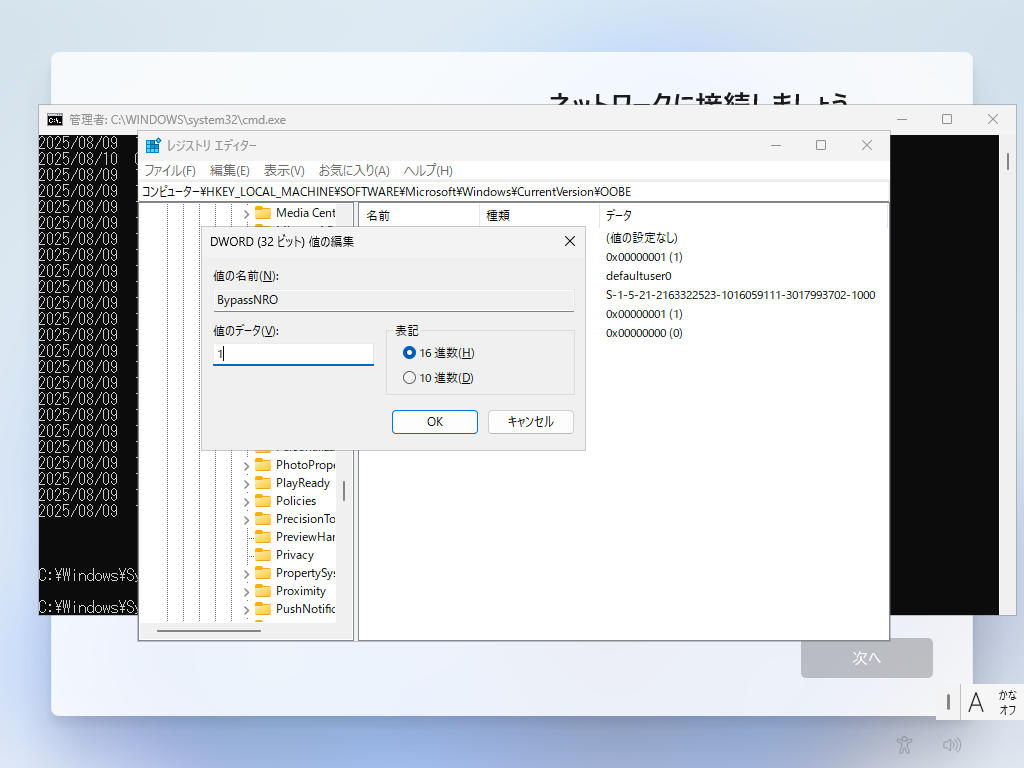The width and height of the screenshot is (1024, 768).
Task: Minimize the Registry Editor window
Action: tap(776, 145)
